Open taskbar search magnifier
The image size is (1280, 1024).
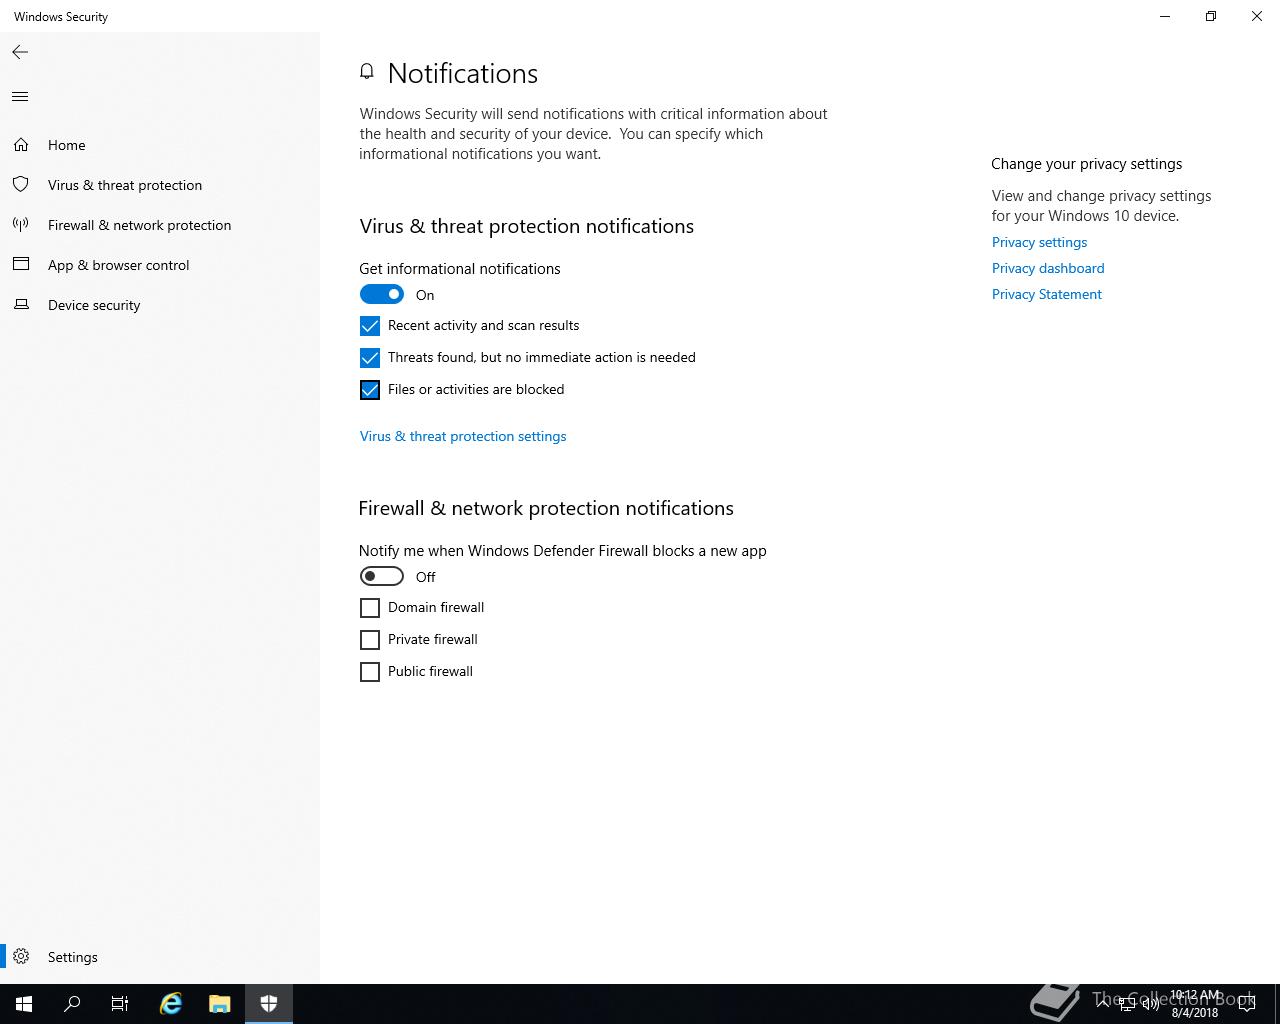72,1004
